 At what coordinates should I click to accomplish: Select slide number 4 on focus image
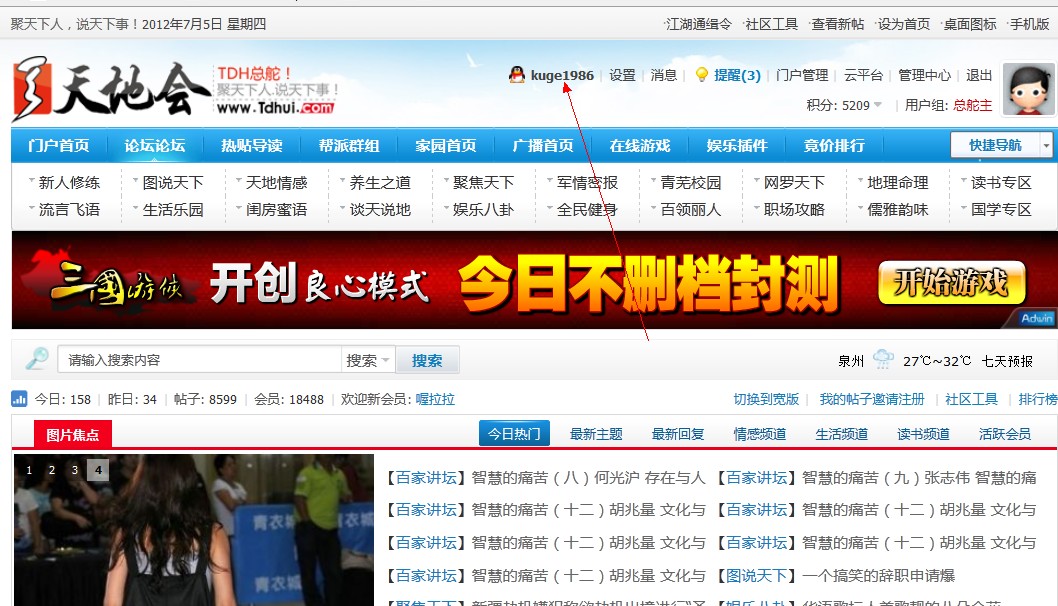[x=98, y=470]
